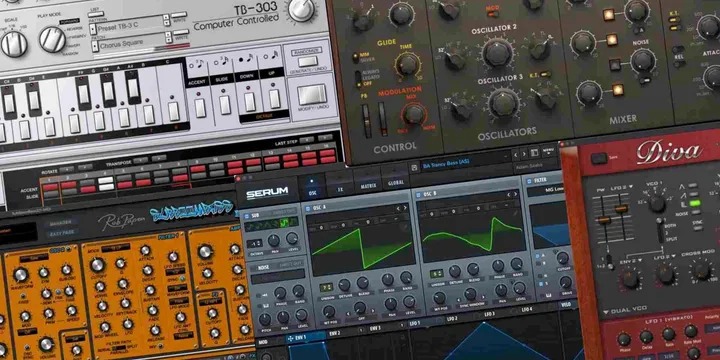This screenshot has width=720, height=360.
Task: Click the save preset disk icon in Serum
Action: 414,167
